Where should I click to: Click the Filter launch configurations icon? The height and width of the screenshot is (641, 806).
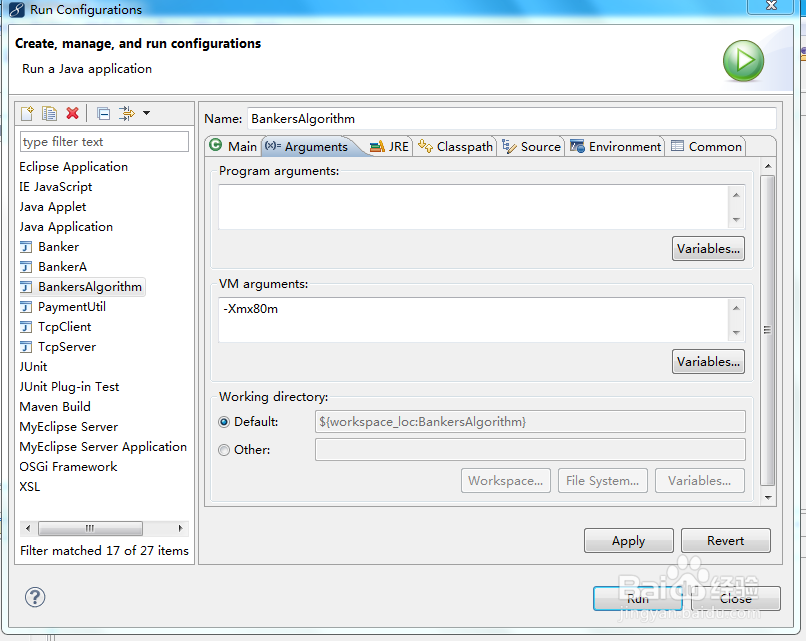(126, 113)
